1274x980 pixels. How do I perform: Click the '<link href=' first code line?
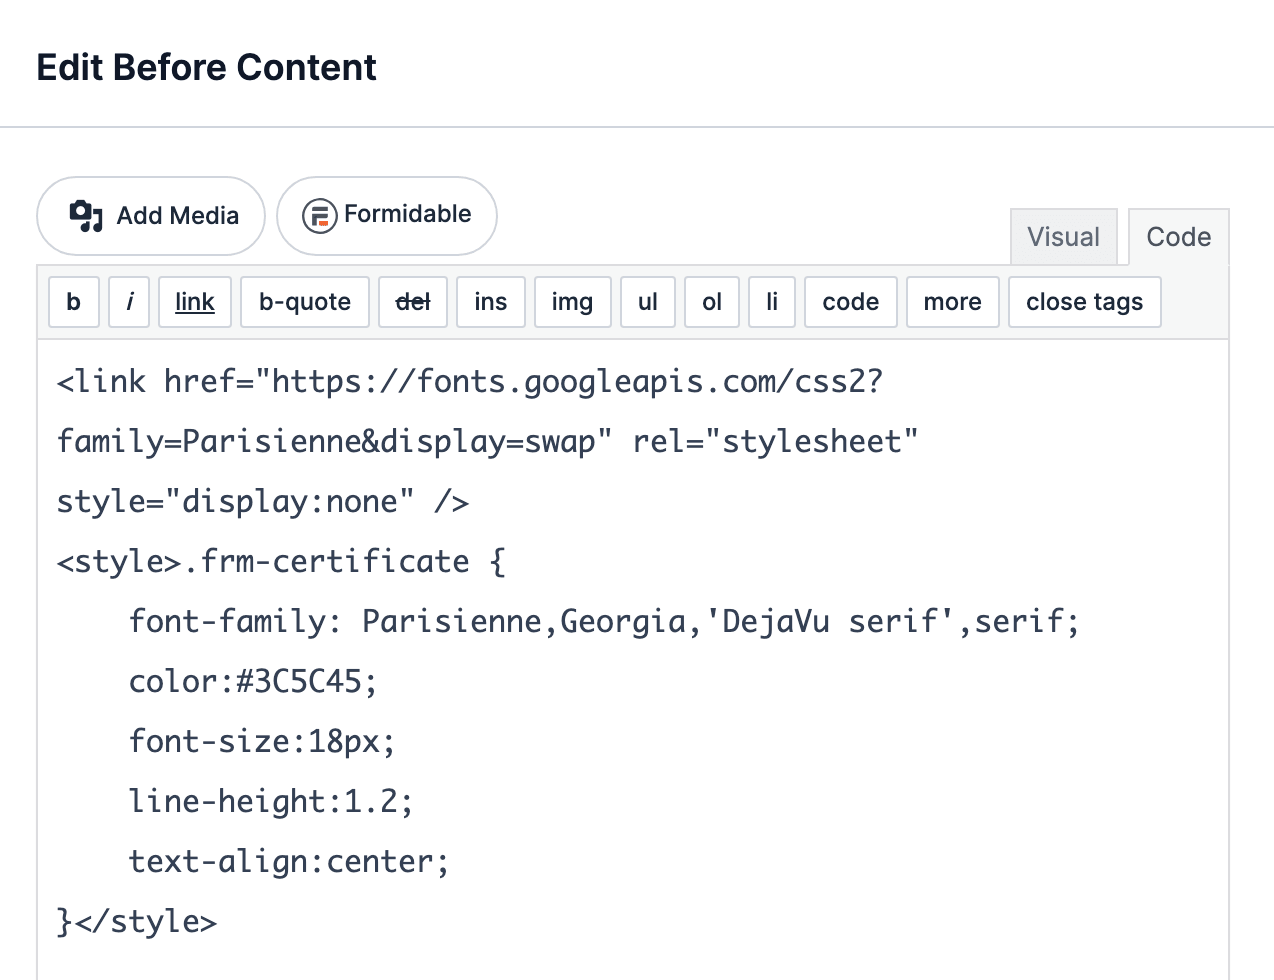click(x=470, y=382)
